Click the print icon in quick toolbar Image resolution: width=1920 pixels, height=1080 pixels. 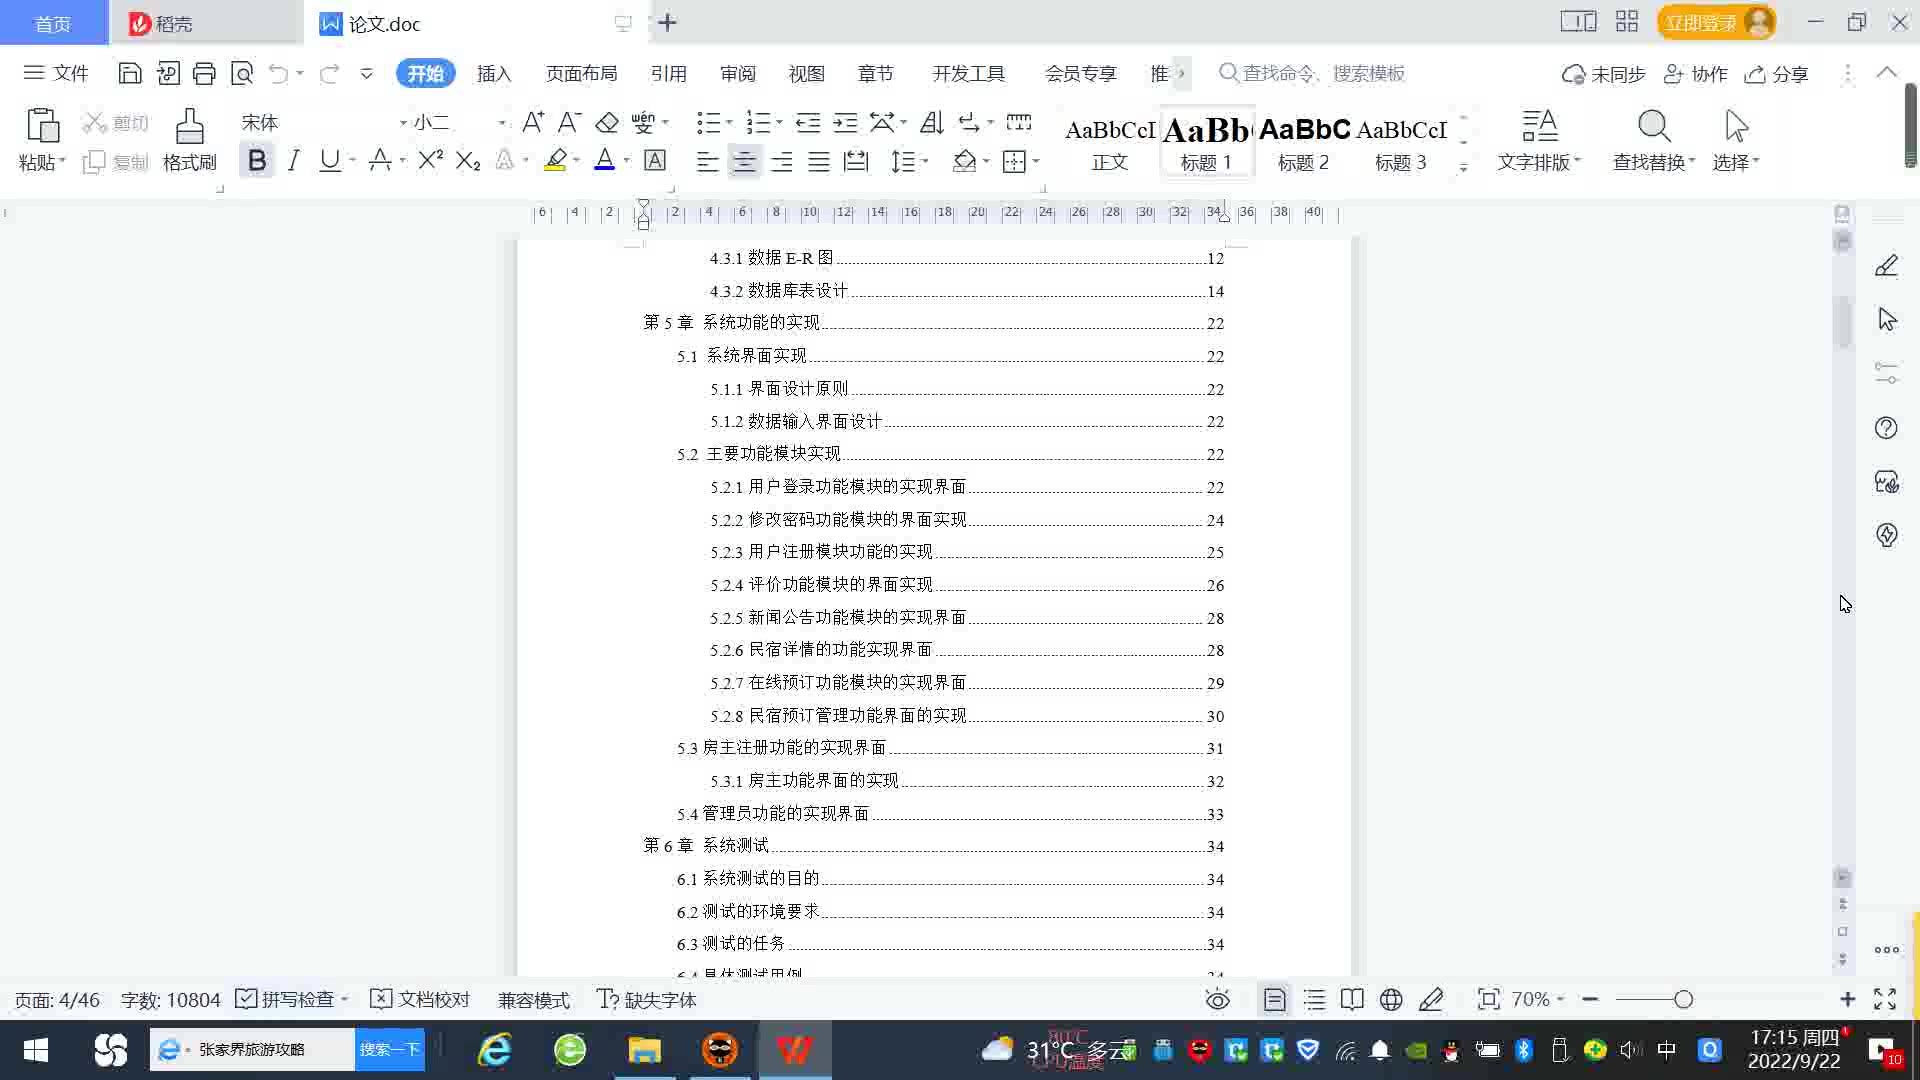click(204, 73)
